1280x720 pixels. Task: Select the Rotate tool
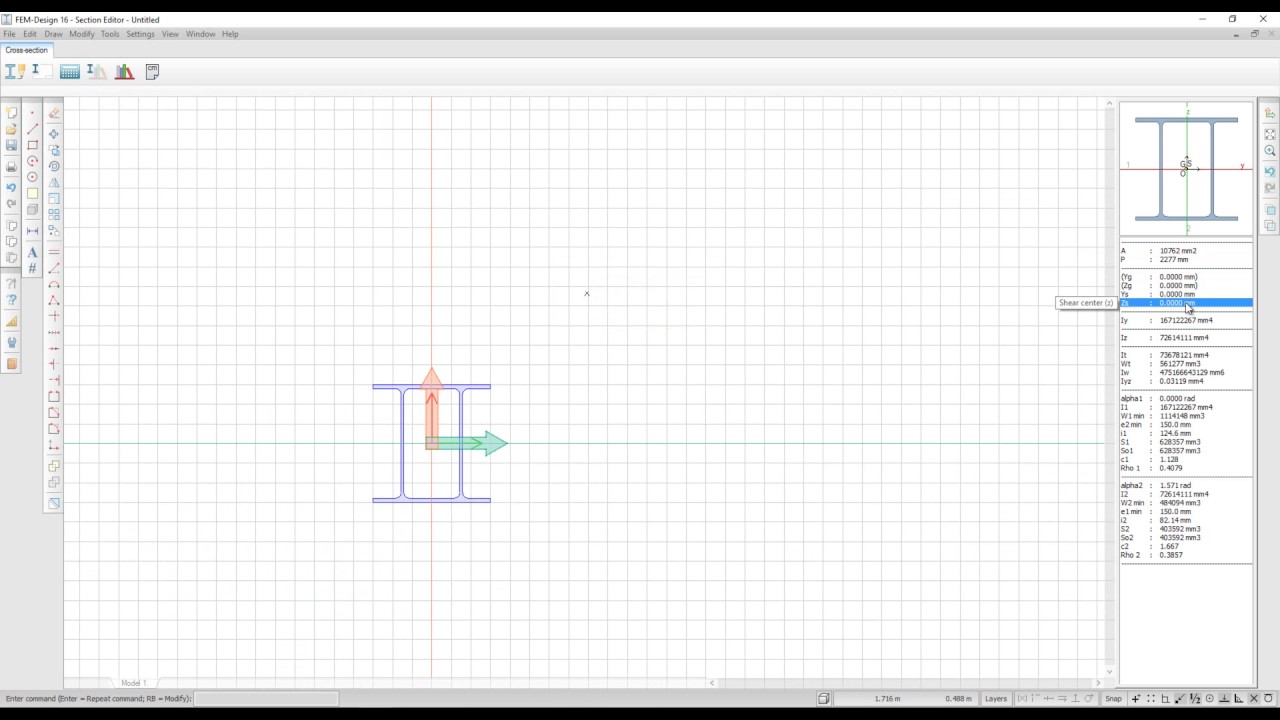pyautogui.click(x=54, y=166)
